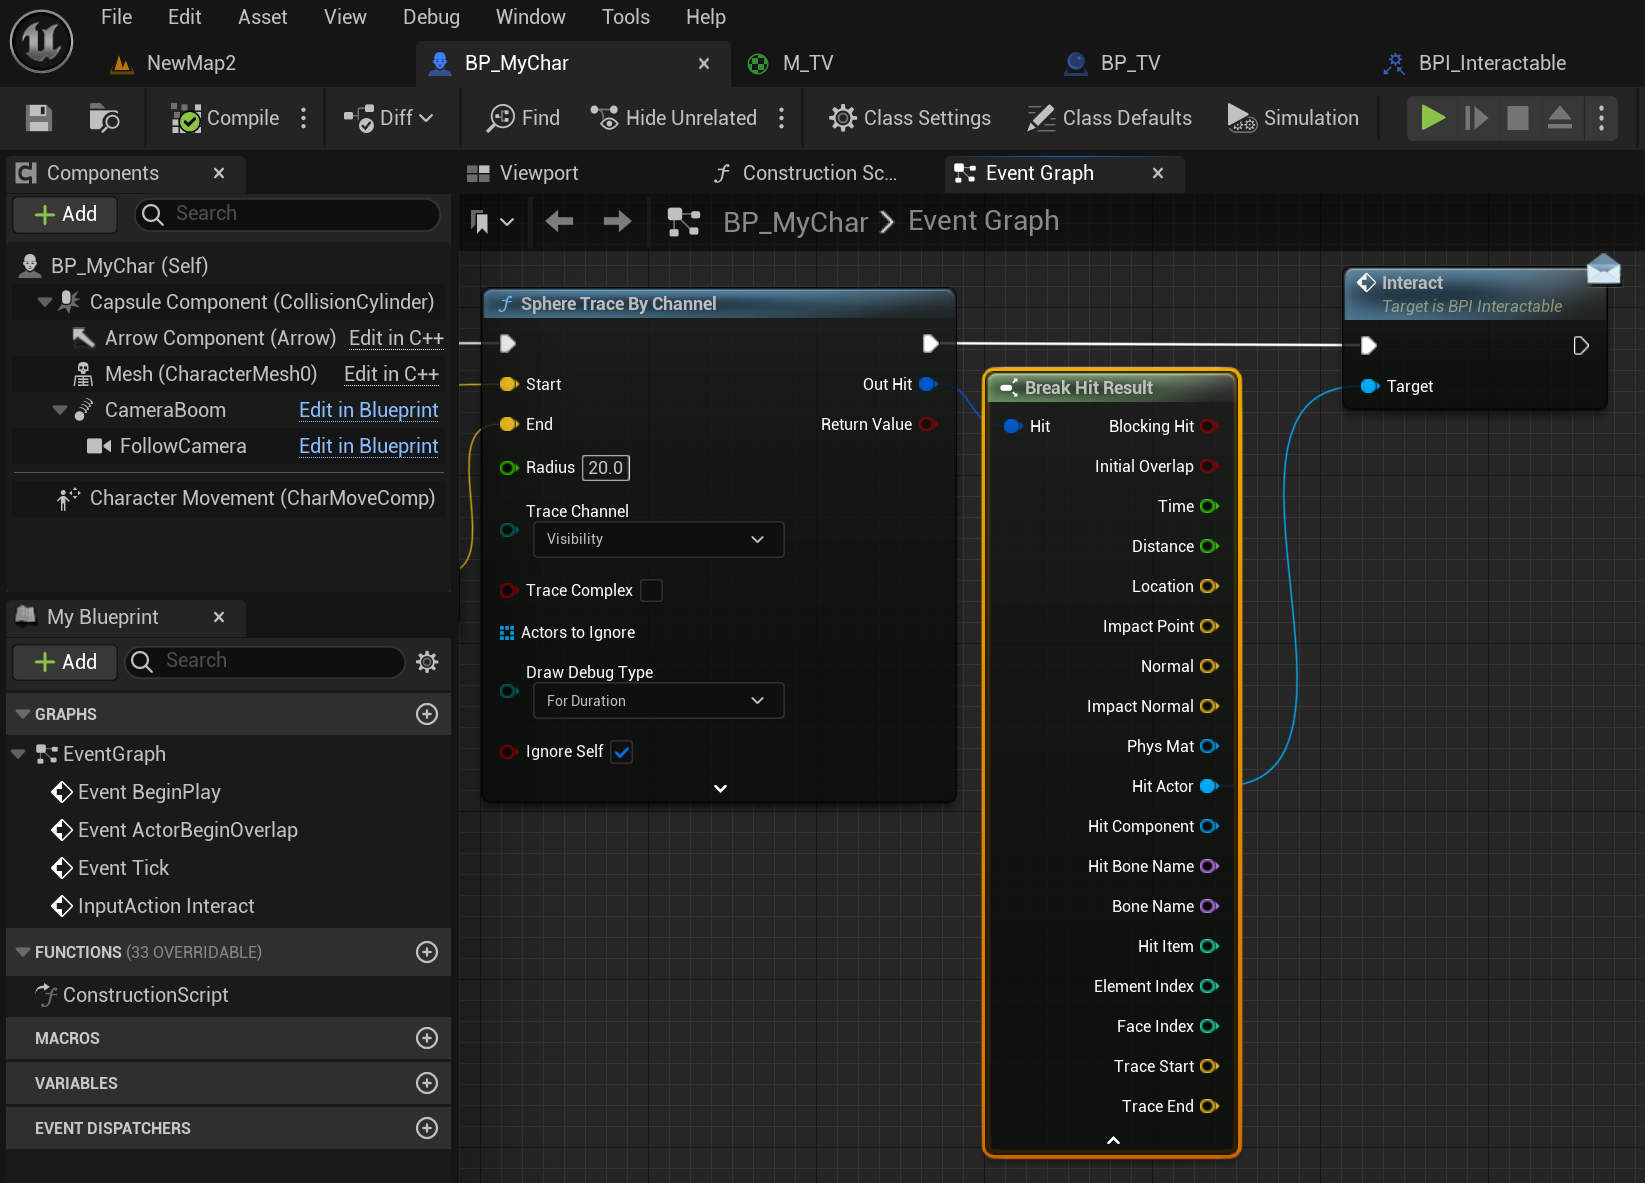Open graph bookmarks dropdown

tap(492, 221)
